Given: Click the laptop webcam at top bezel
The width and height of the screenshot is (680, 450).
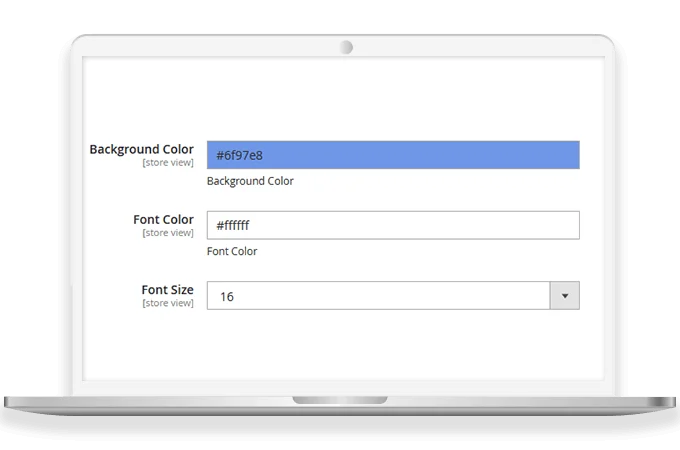Looking at the screenshot, I should [346, 46].
